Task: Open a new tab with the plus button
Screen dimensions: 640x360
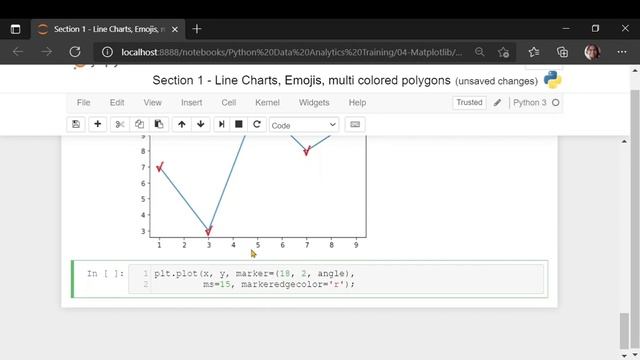Action: (197, 29)
